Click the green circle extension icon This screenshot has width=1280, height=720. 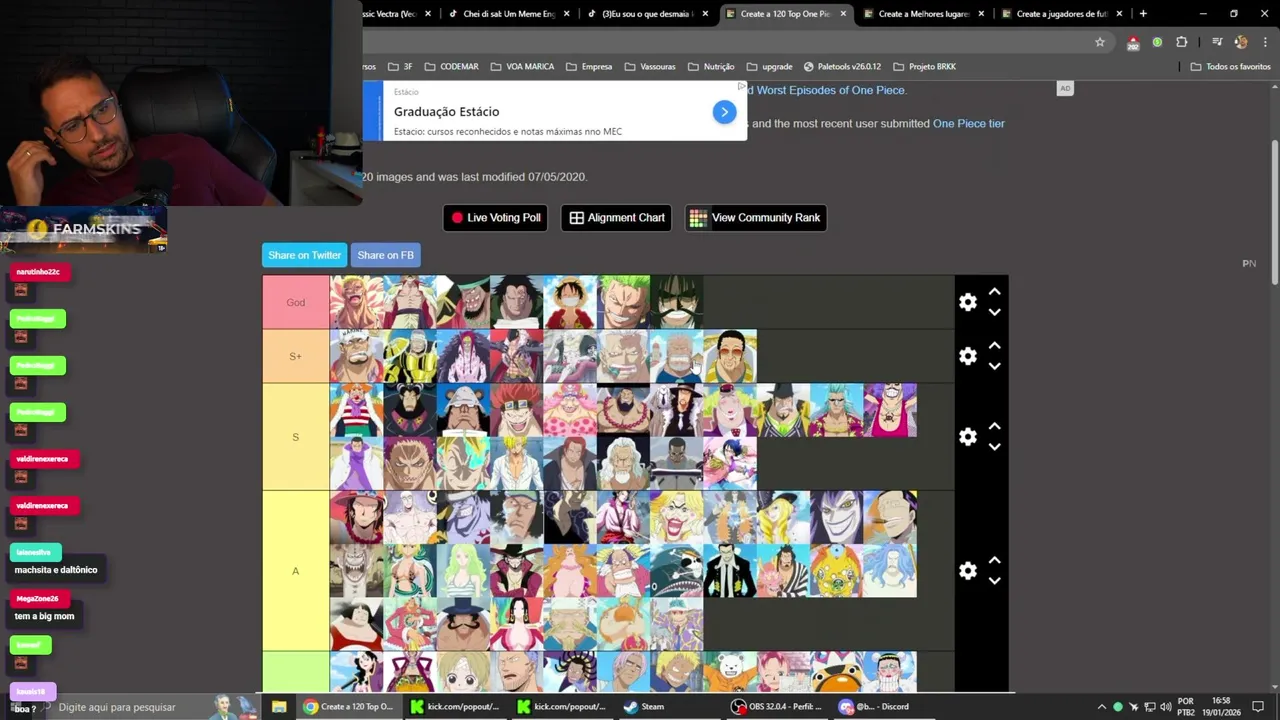click(x=1157, y=42)
